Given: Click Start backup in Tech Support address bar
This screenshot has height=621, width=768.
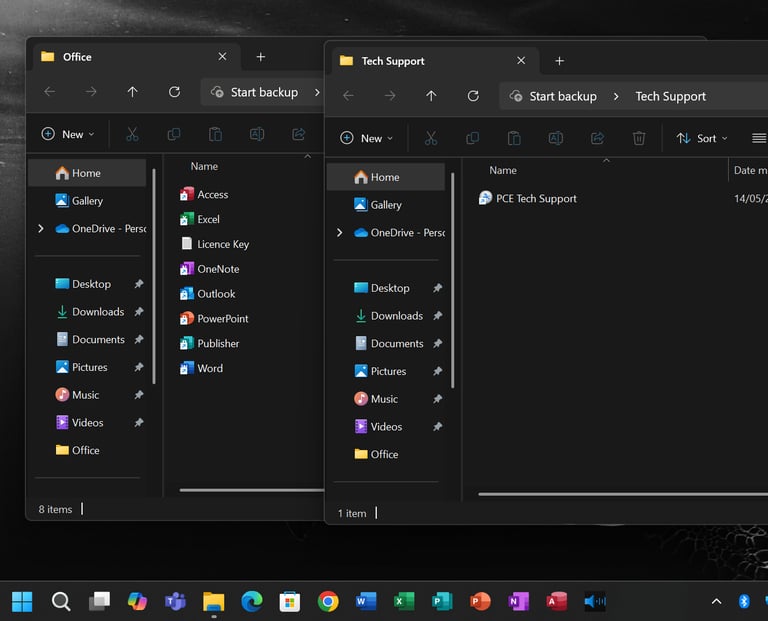Looking at the screenshot, I should [553, 96].
